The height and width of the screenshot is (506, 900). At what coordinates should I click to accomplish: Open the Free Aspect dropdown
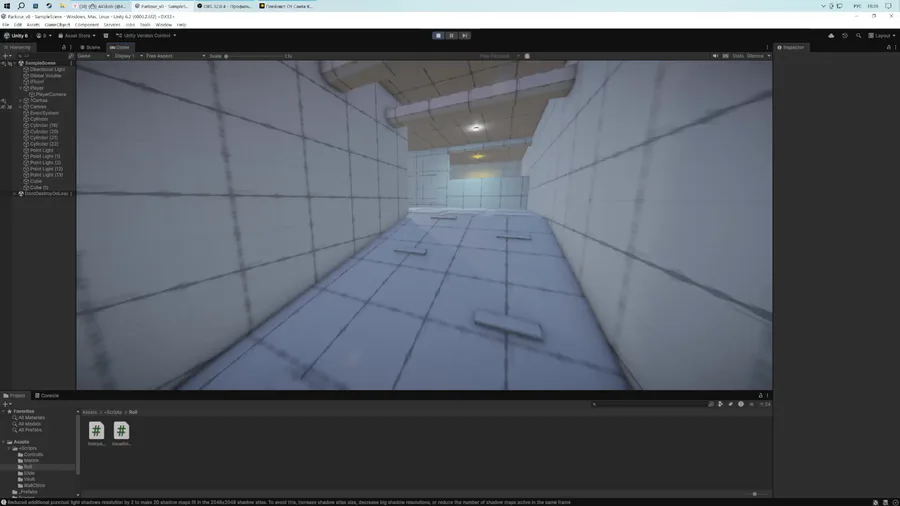(175, 56)
